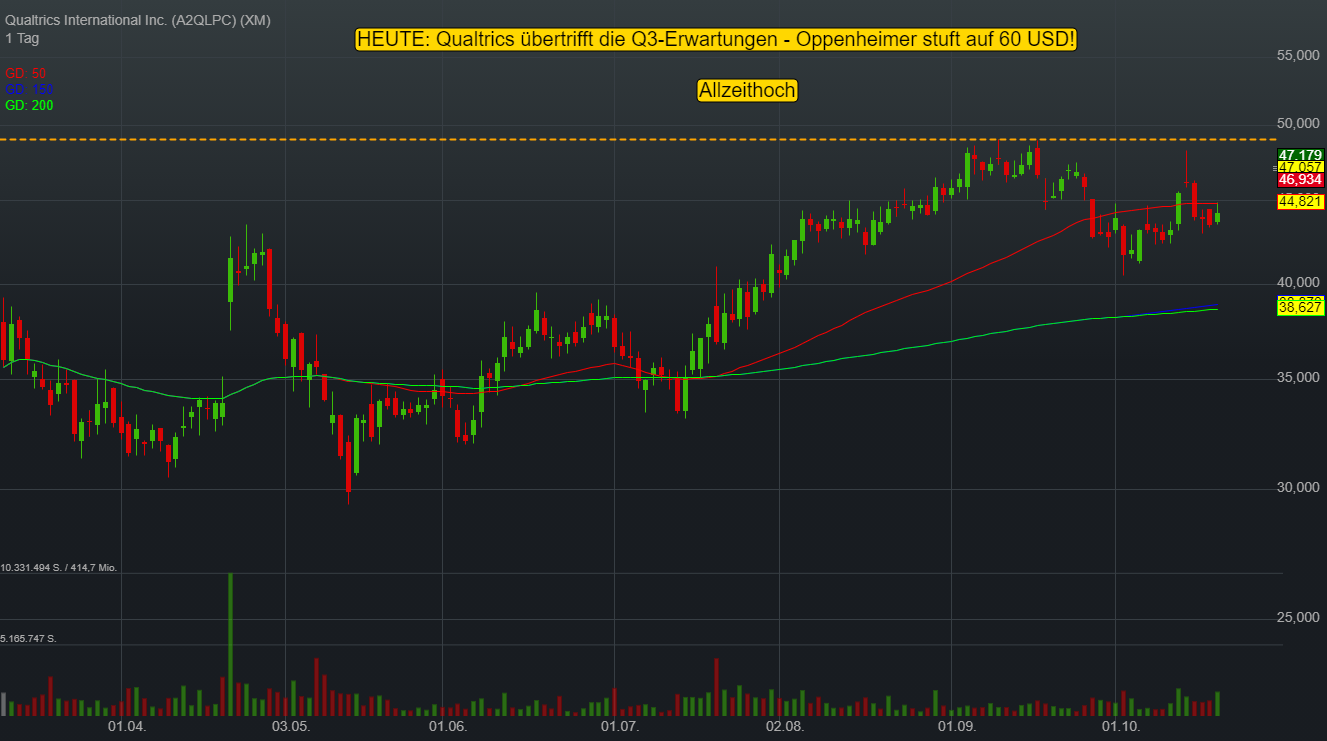Viewport: 1327px width, 741px height.
Task: Select the yellow 47,057 price tag
Action: 1300,167
